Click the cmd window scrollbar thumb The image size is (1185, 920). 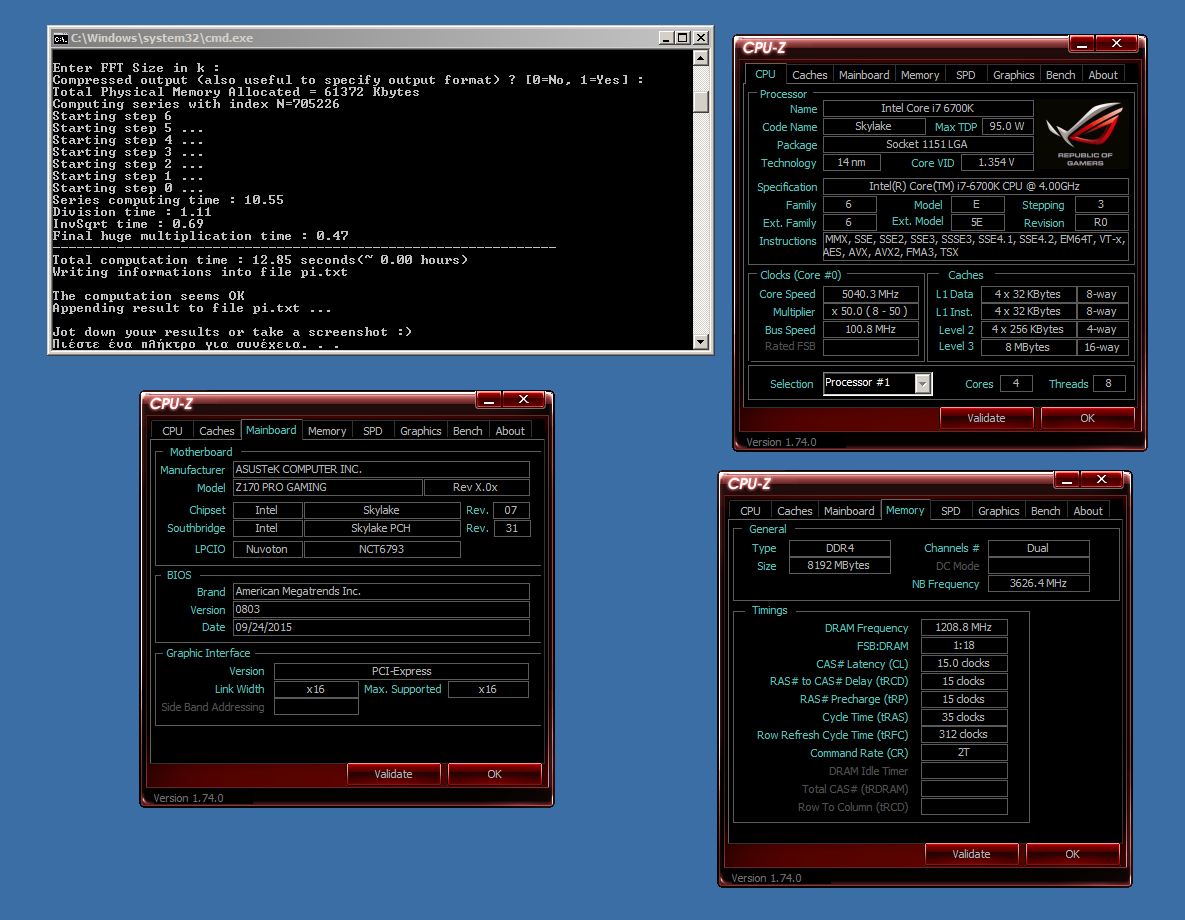click(x=701, y=101)
